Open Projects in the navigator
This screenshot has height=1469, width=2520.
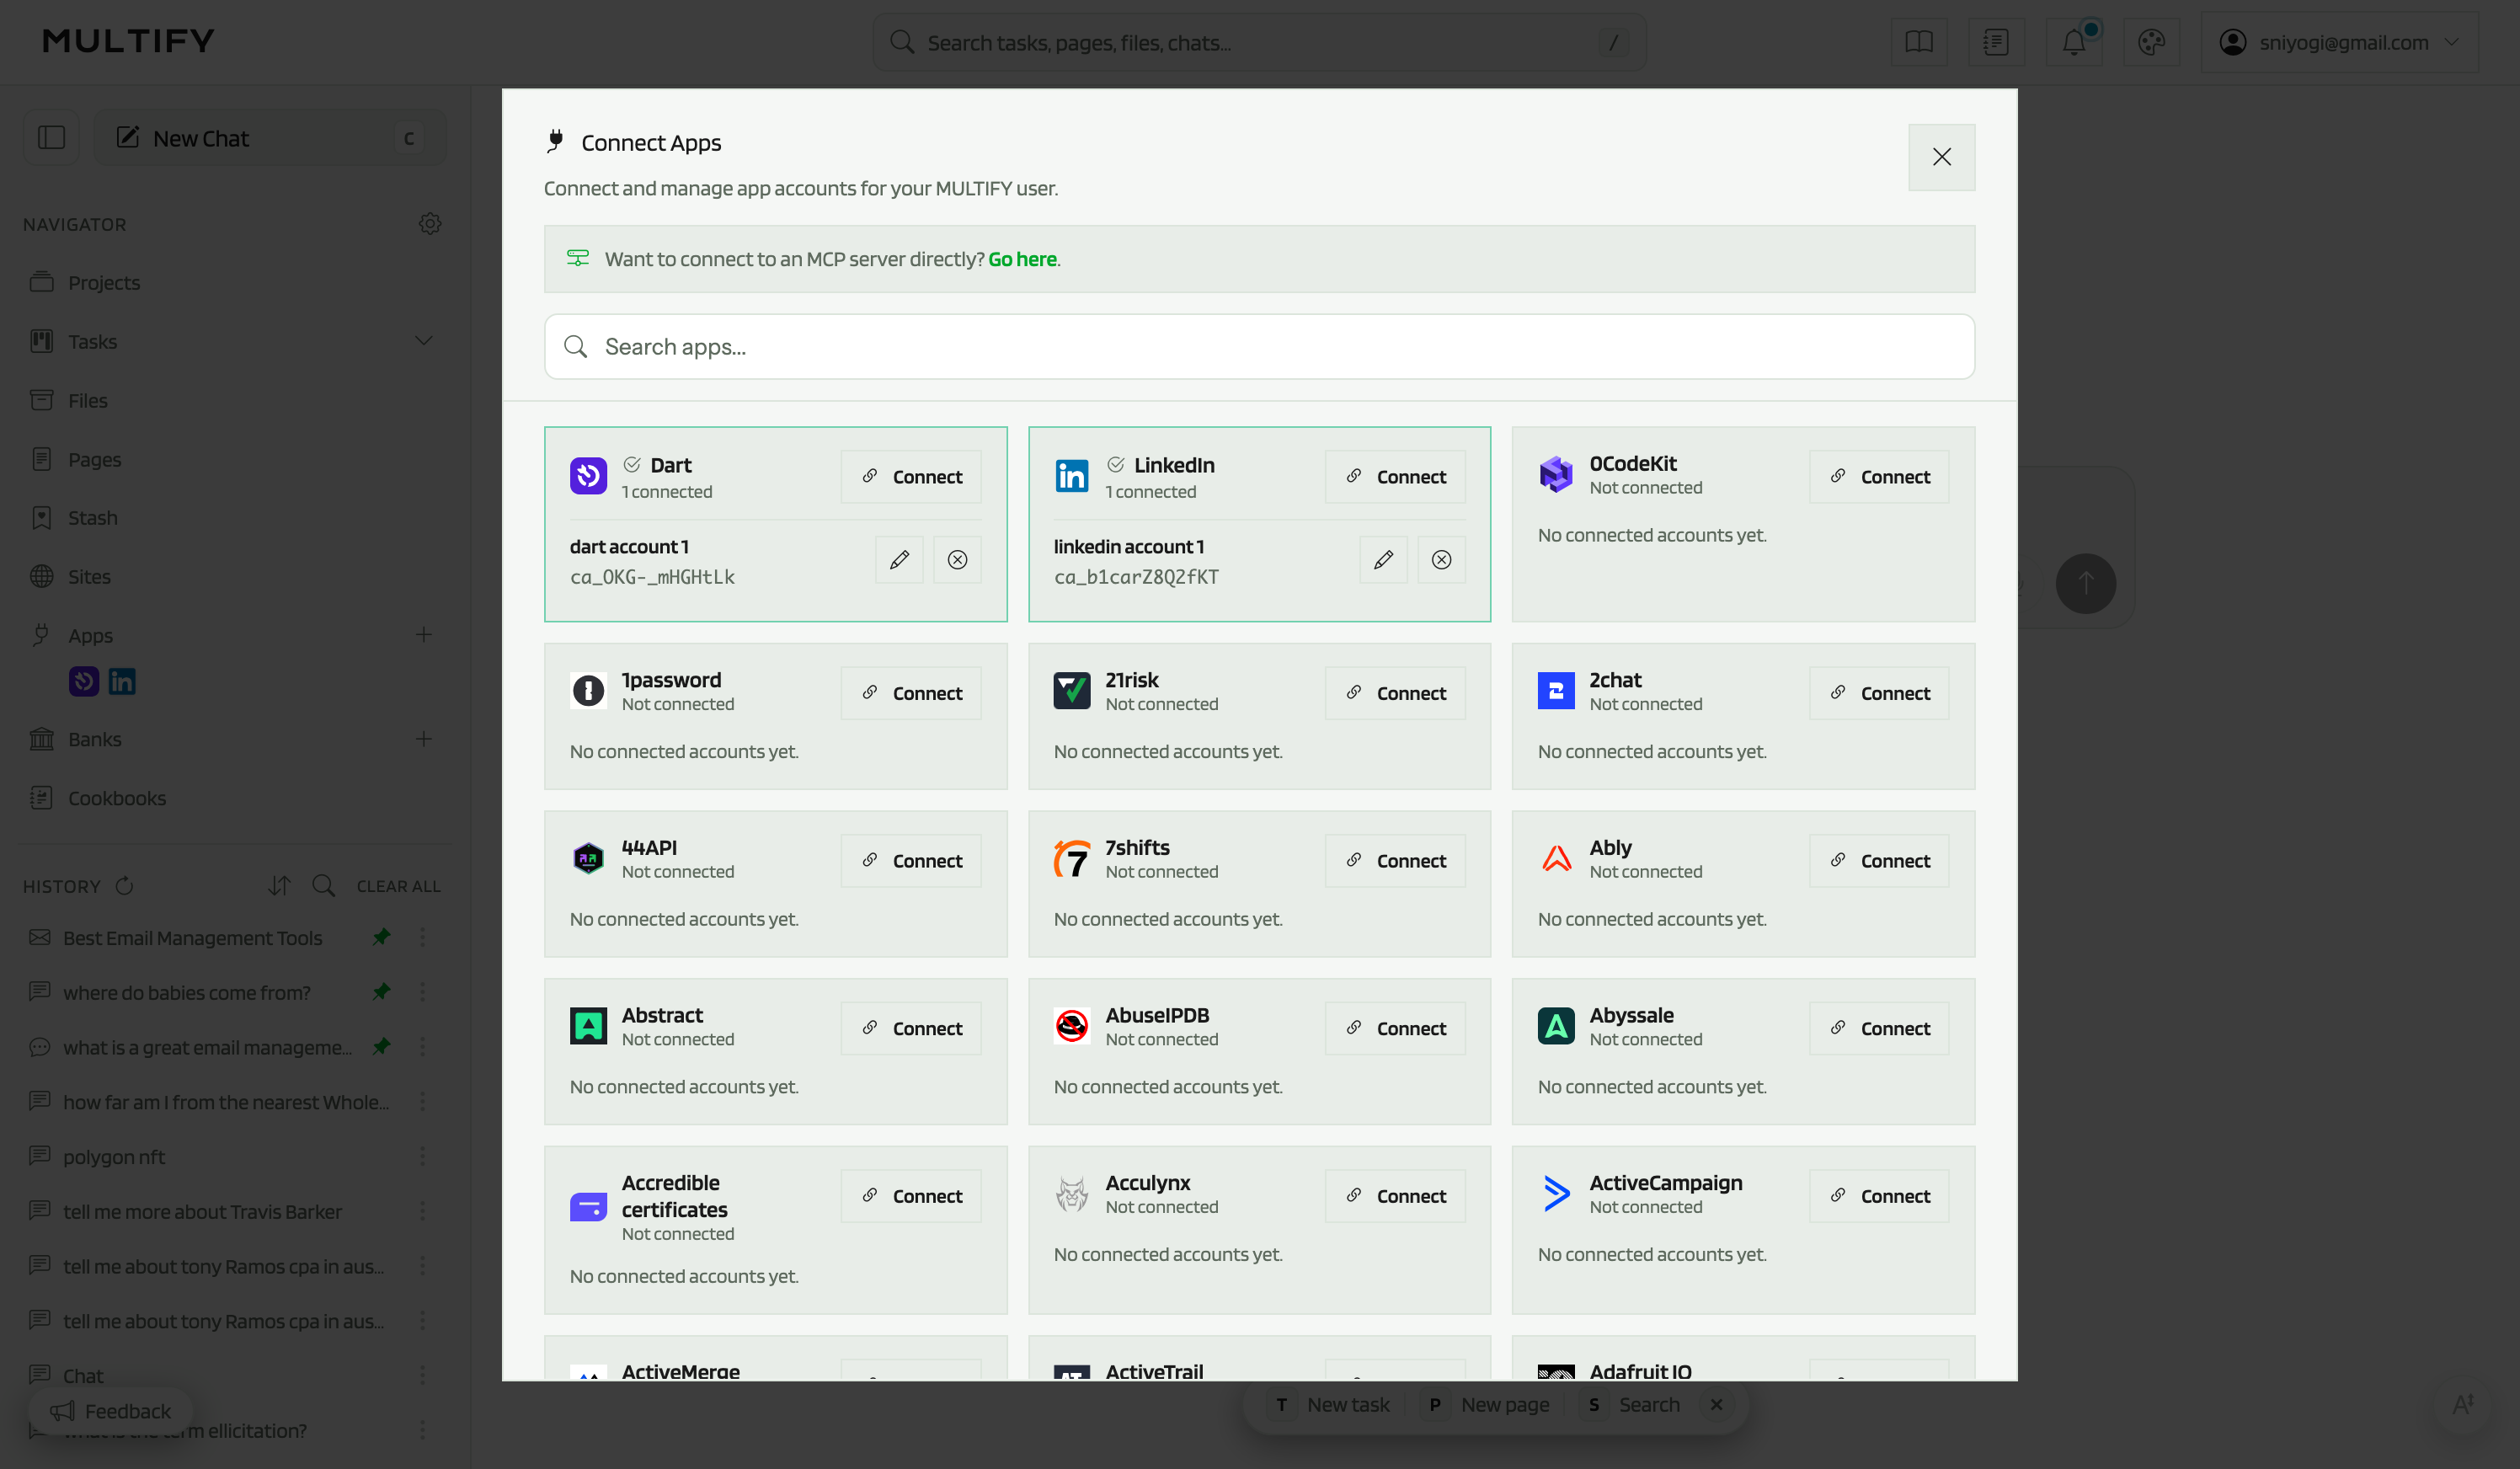(104, 283)
